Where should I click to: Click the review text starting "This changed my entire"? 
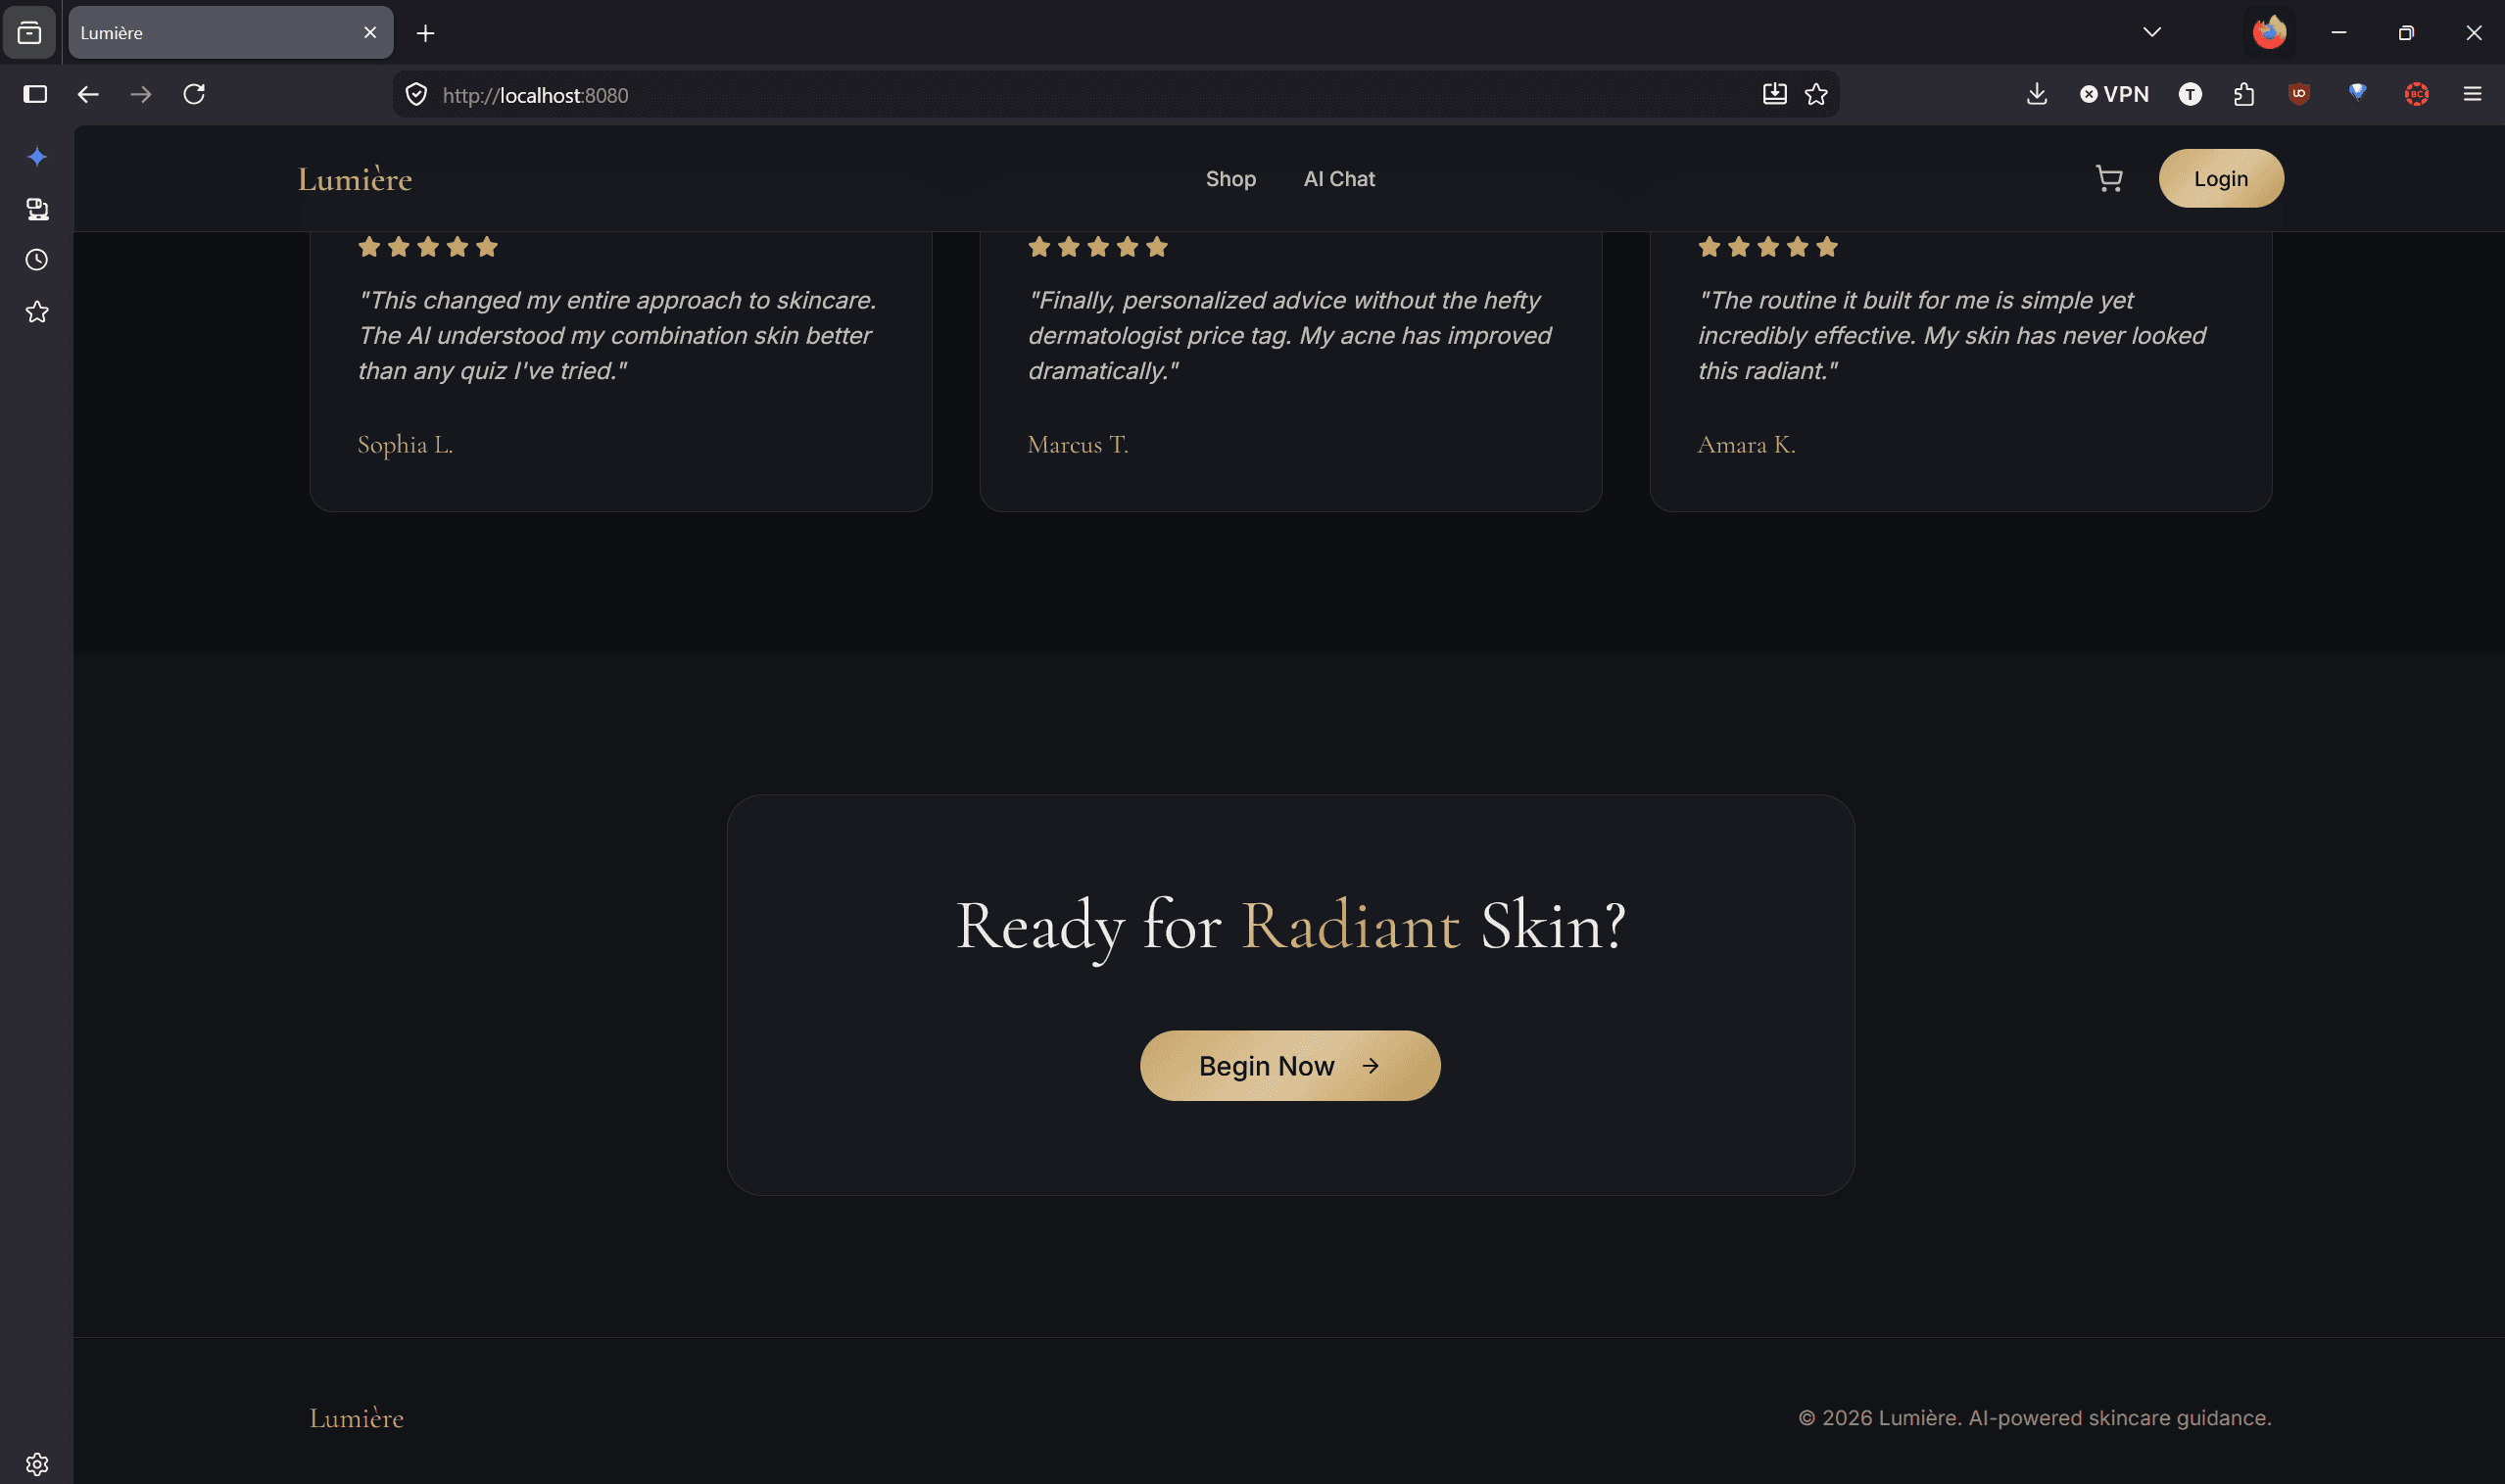pyautogui.click(x=617, y=336)
